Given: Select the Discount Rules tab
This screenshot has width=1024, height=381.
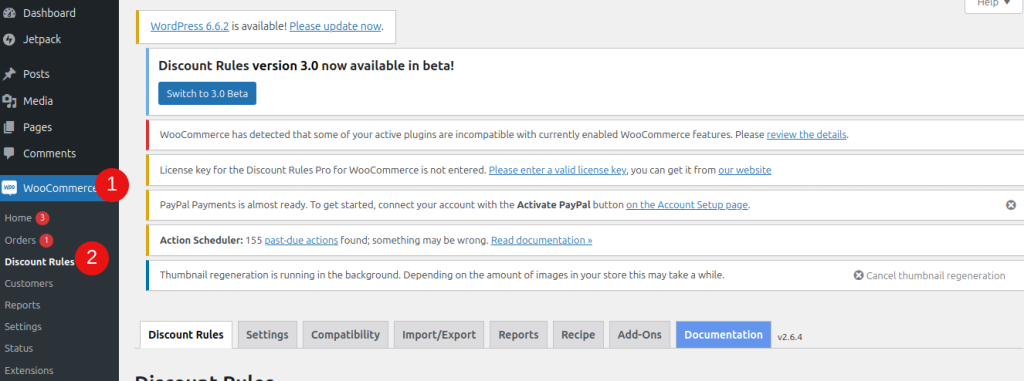Looking at the screenshot, I should point(186,335).
